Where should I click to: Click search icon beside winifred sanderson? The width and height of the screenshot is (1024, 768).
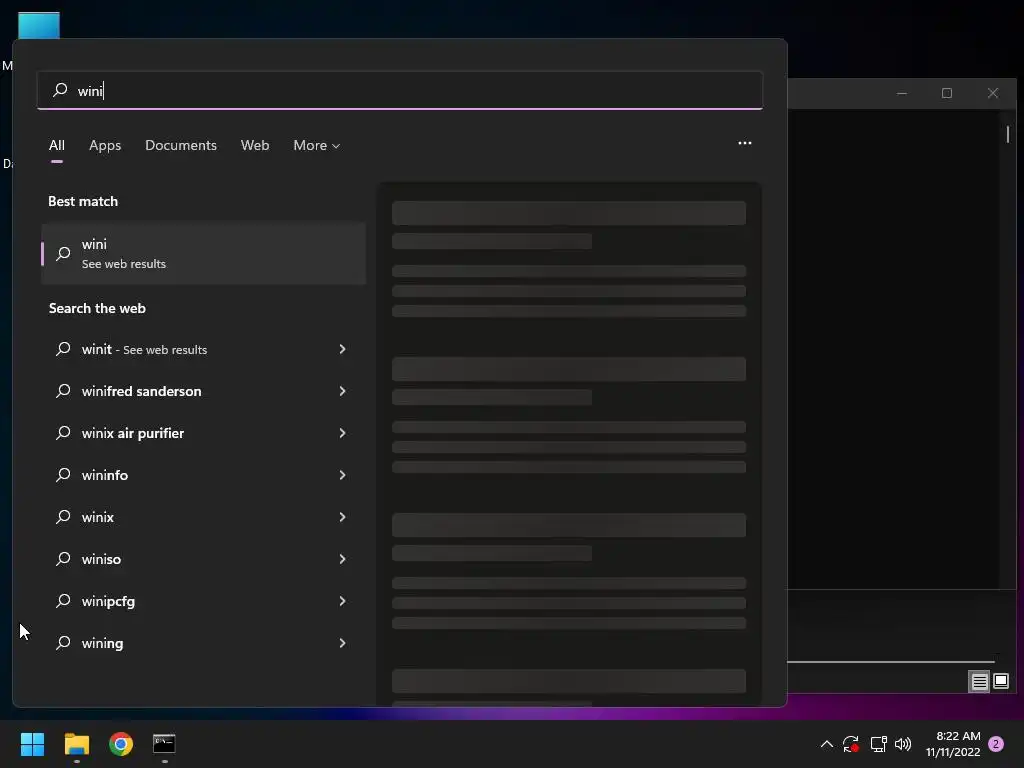click(63, 391)
